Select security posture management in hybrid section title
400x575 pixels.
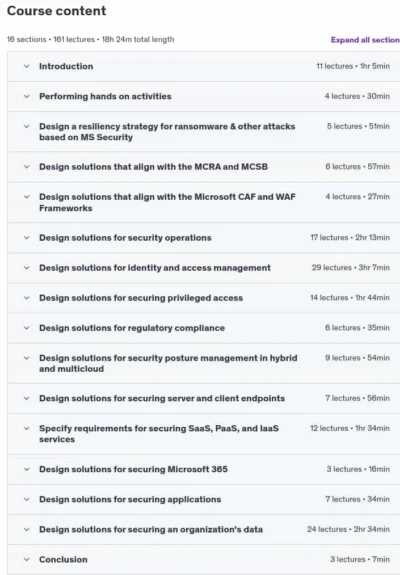tap(168, 363)
